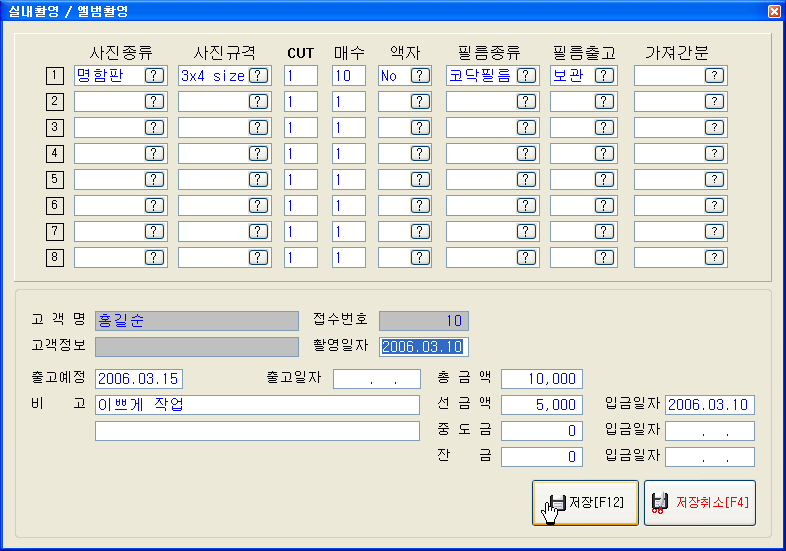Open 가져간분 lookup in row 8

click(714, 258)
